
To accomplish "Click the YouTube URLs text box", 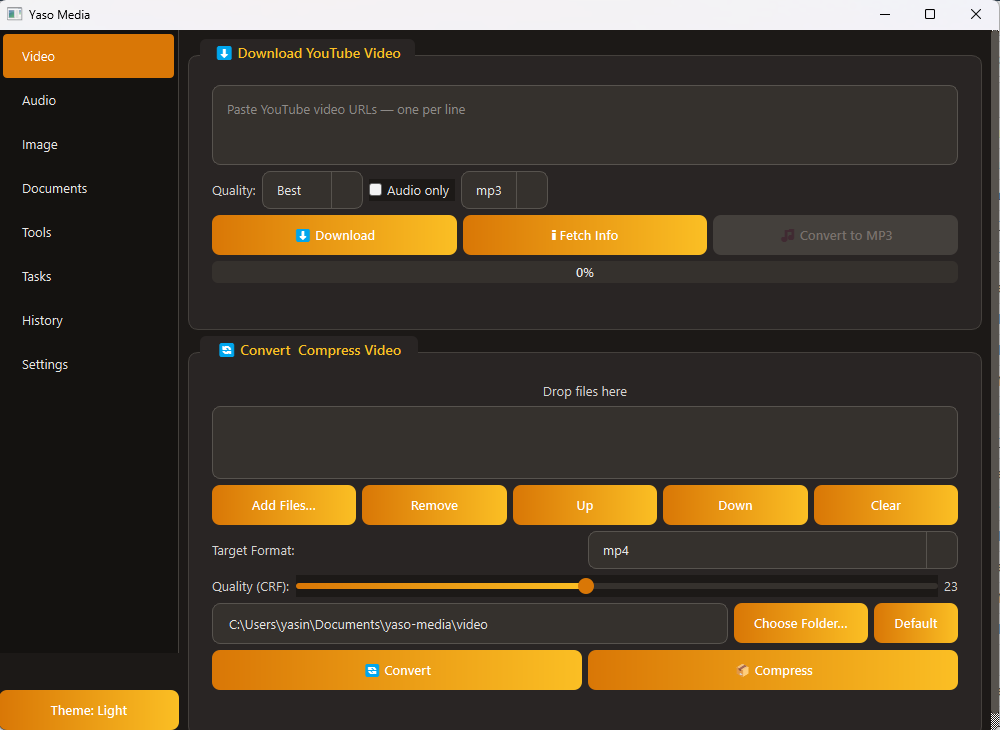I will click(x=585, y=125).
